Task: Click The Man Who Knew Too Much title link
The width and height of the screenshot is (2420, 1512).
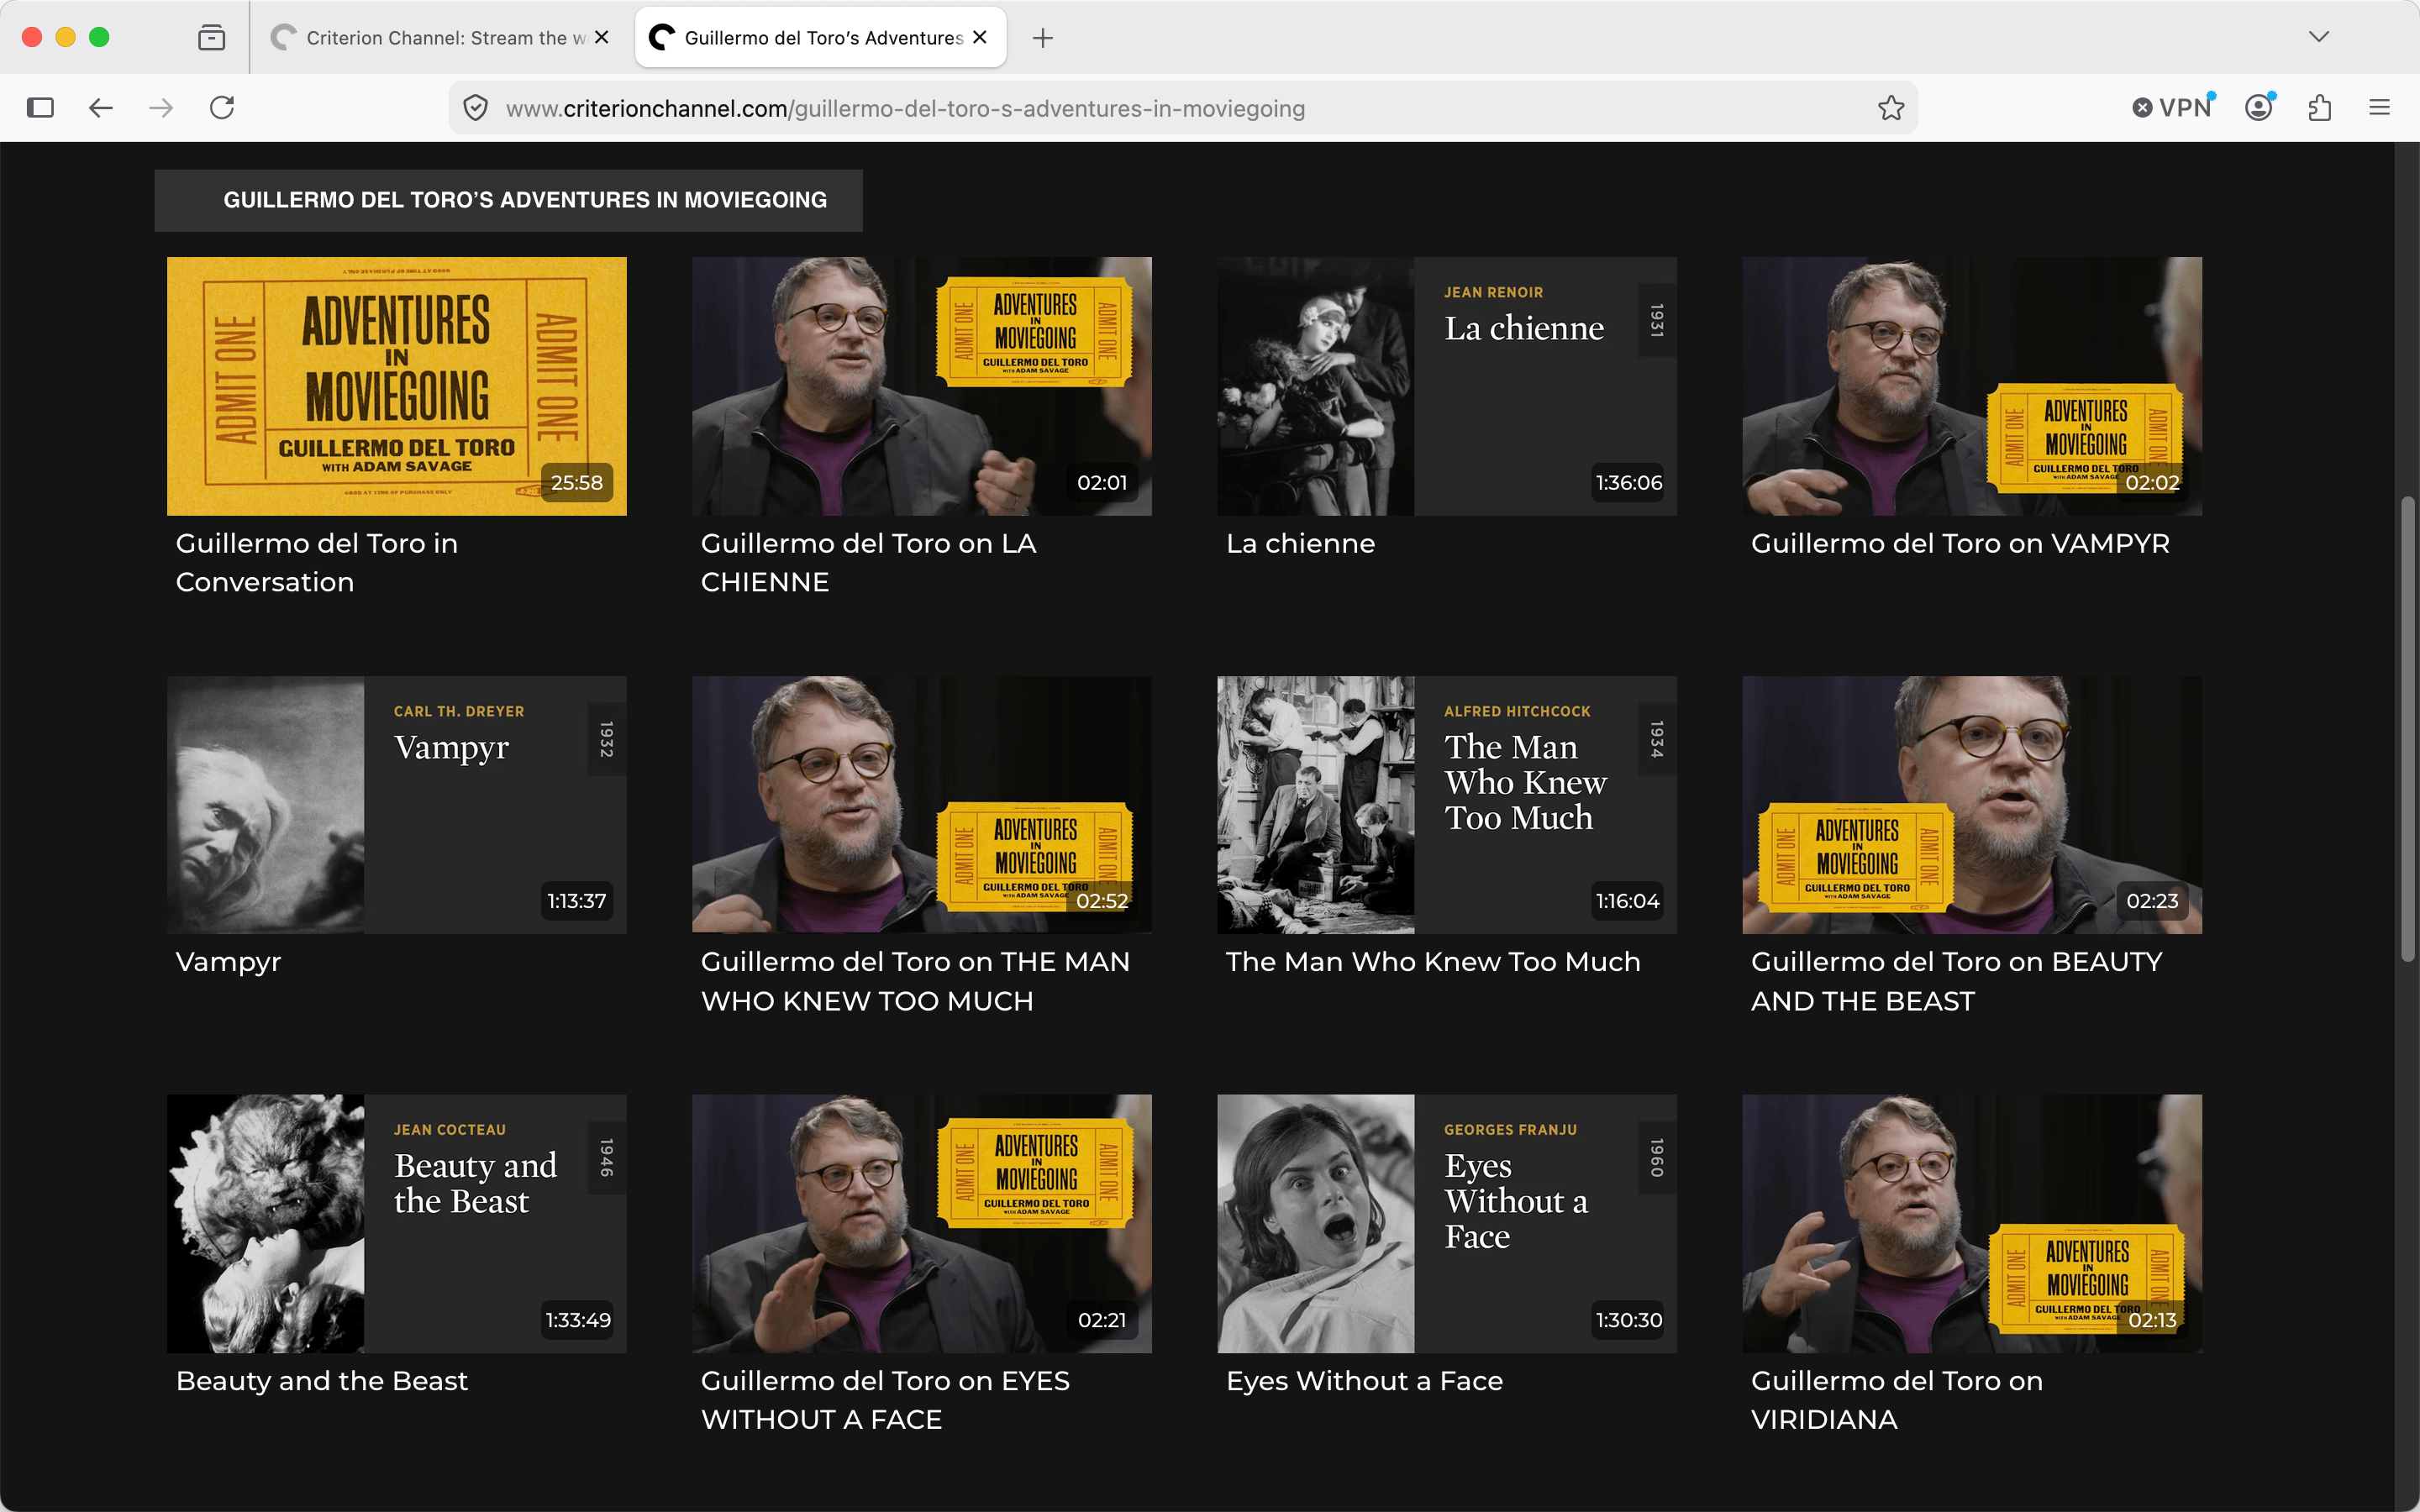Action: point(1433,962)
